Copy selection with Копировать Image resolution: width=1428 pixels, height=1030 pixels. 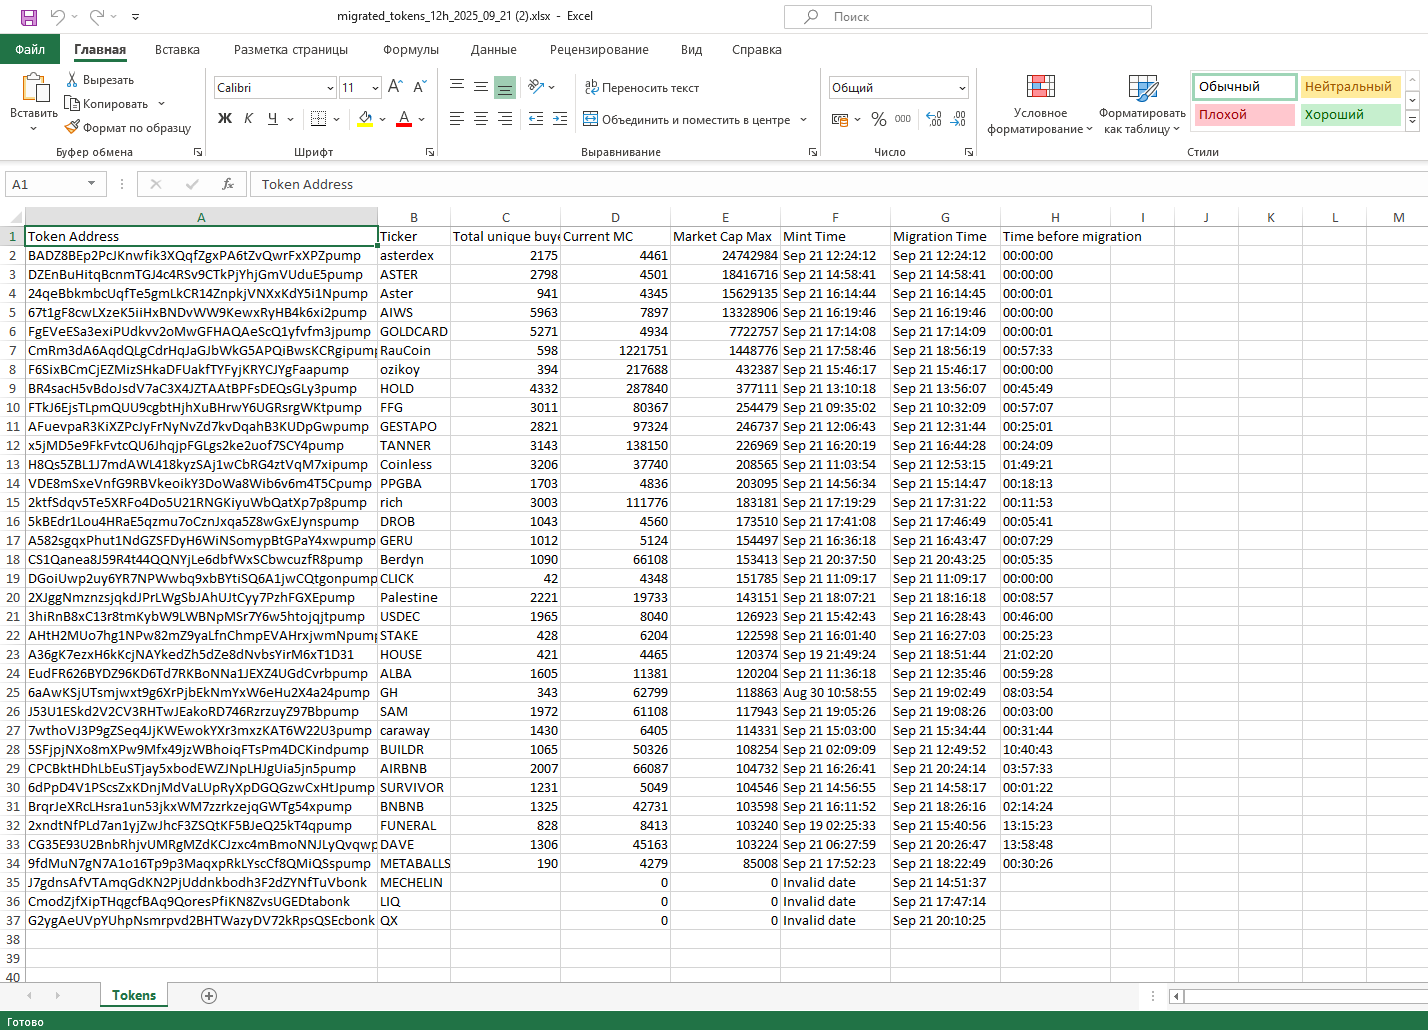click(x=107, y=104)
